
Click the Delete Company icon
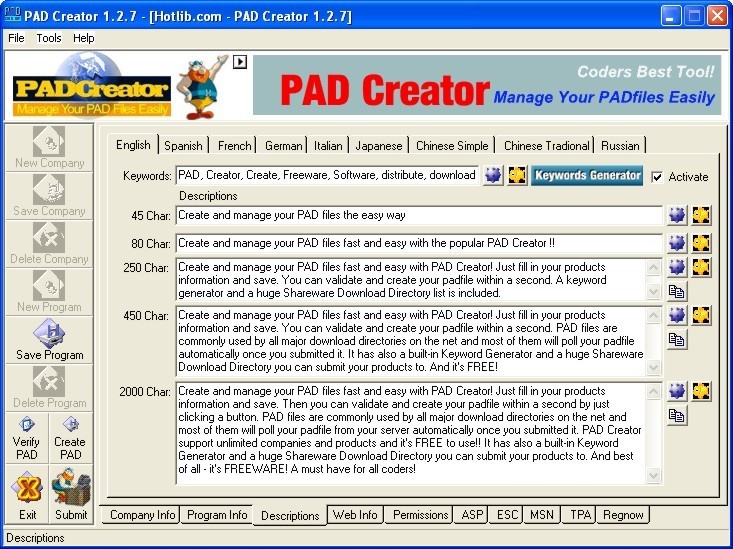pos(49,238)
